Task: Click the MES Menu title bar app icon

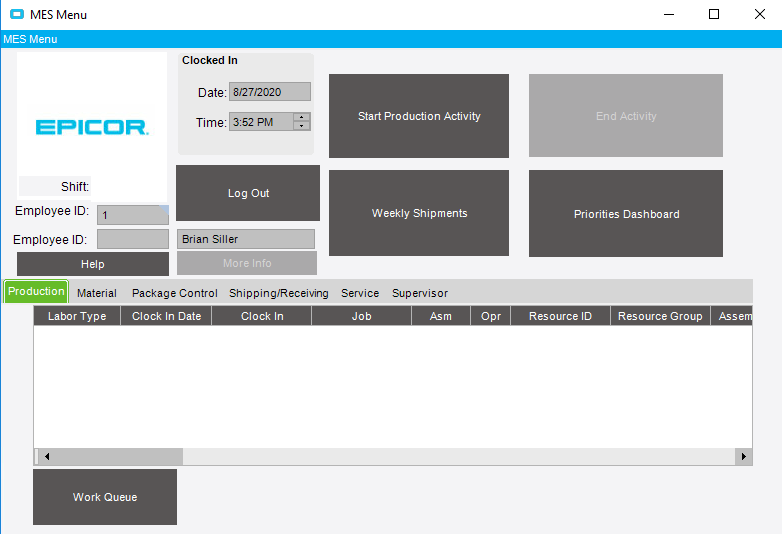Action: pyautogui.click(x=17, y=14)
